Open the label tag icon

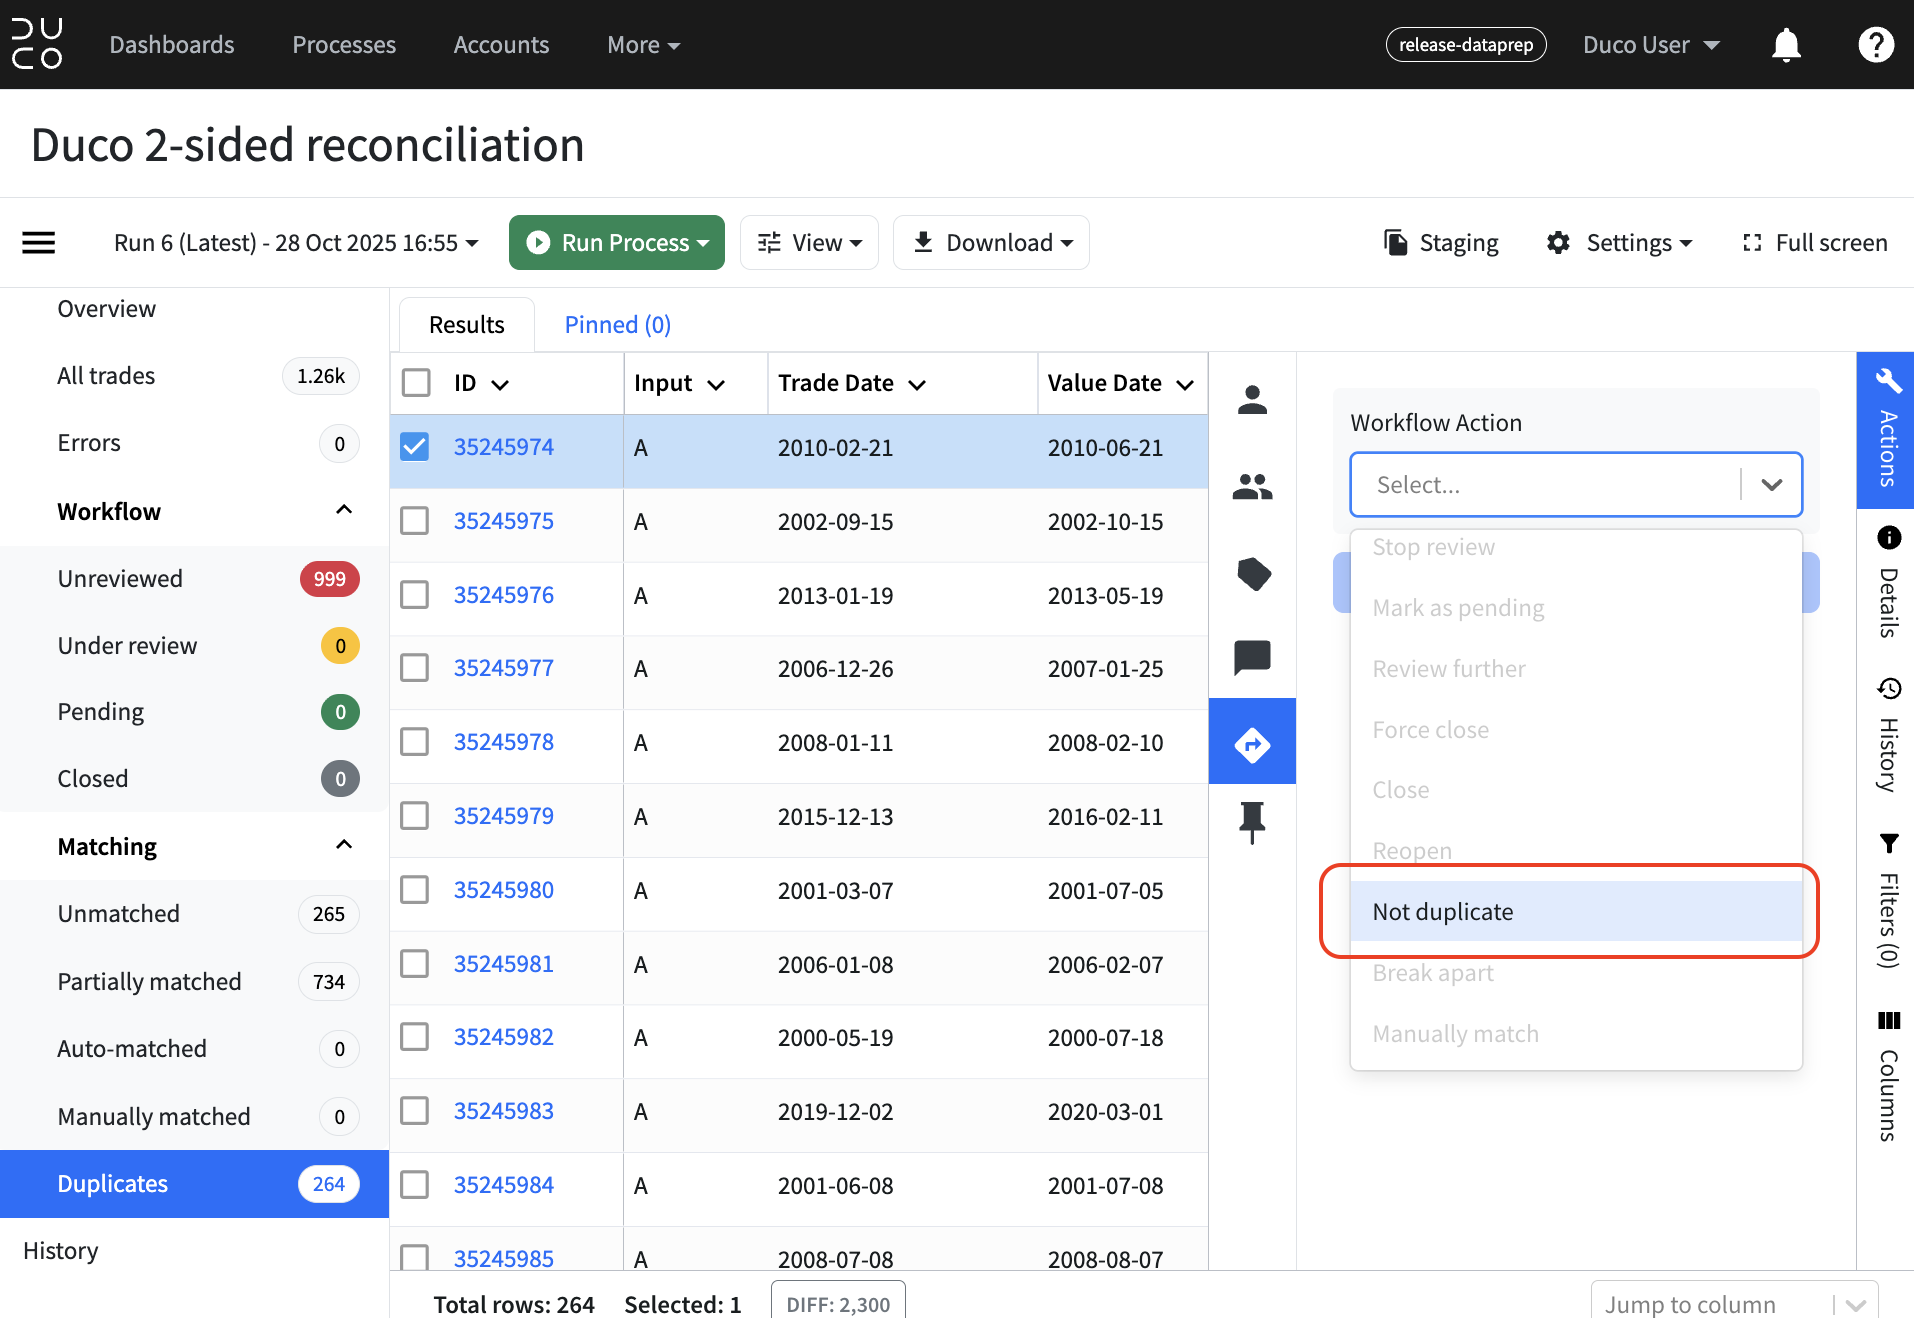[x=1252, y=574]
